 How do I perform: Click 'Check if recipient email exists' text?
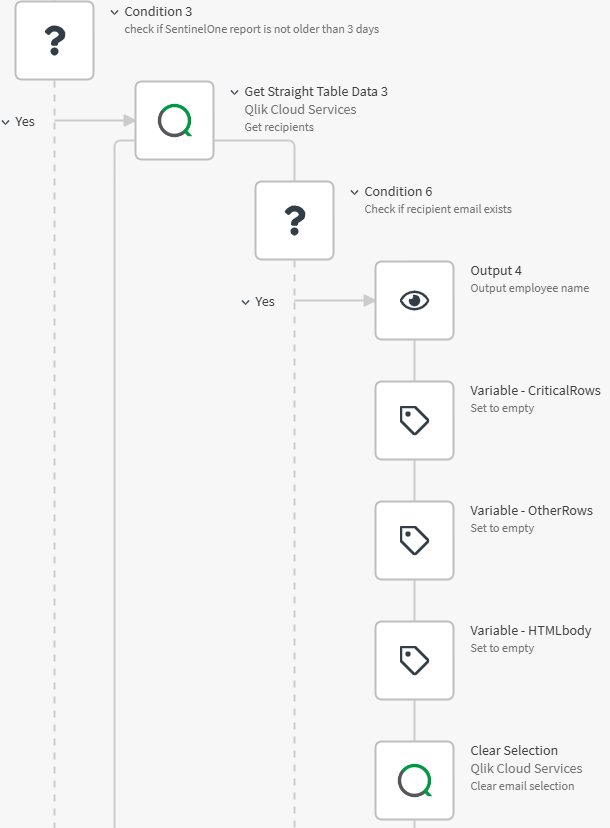click(x=438, y=209)
